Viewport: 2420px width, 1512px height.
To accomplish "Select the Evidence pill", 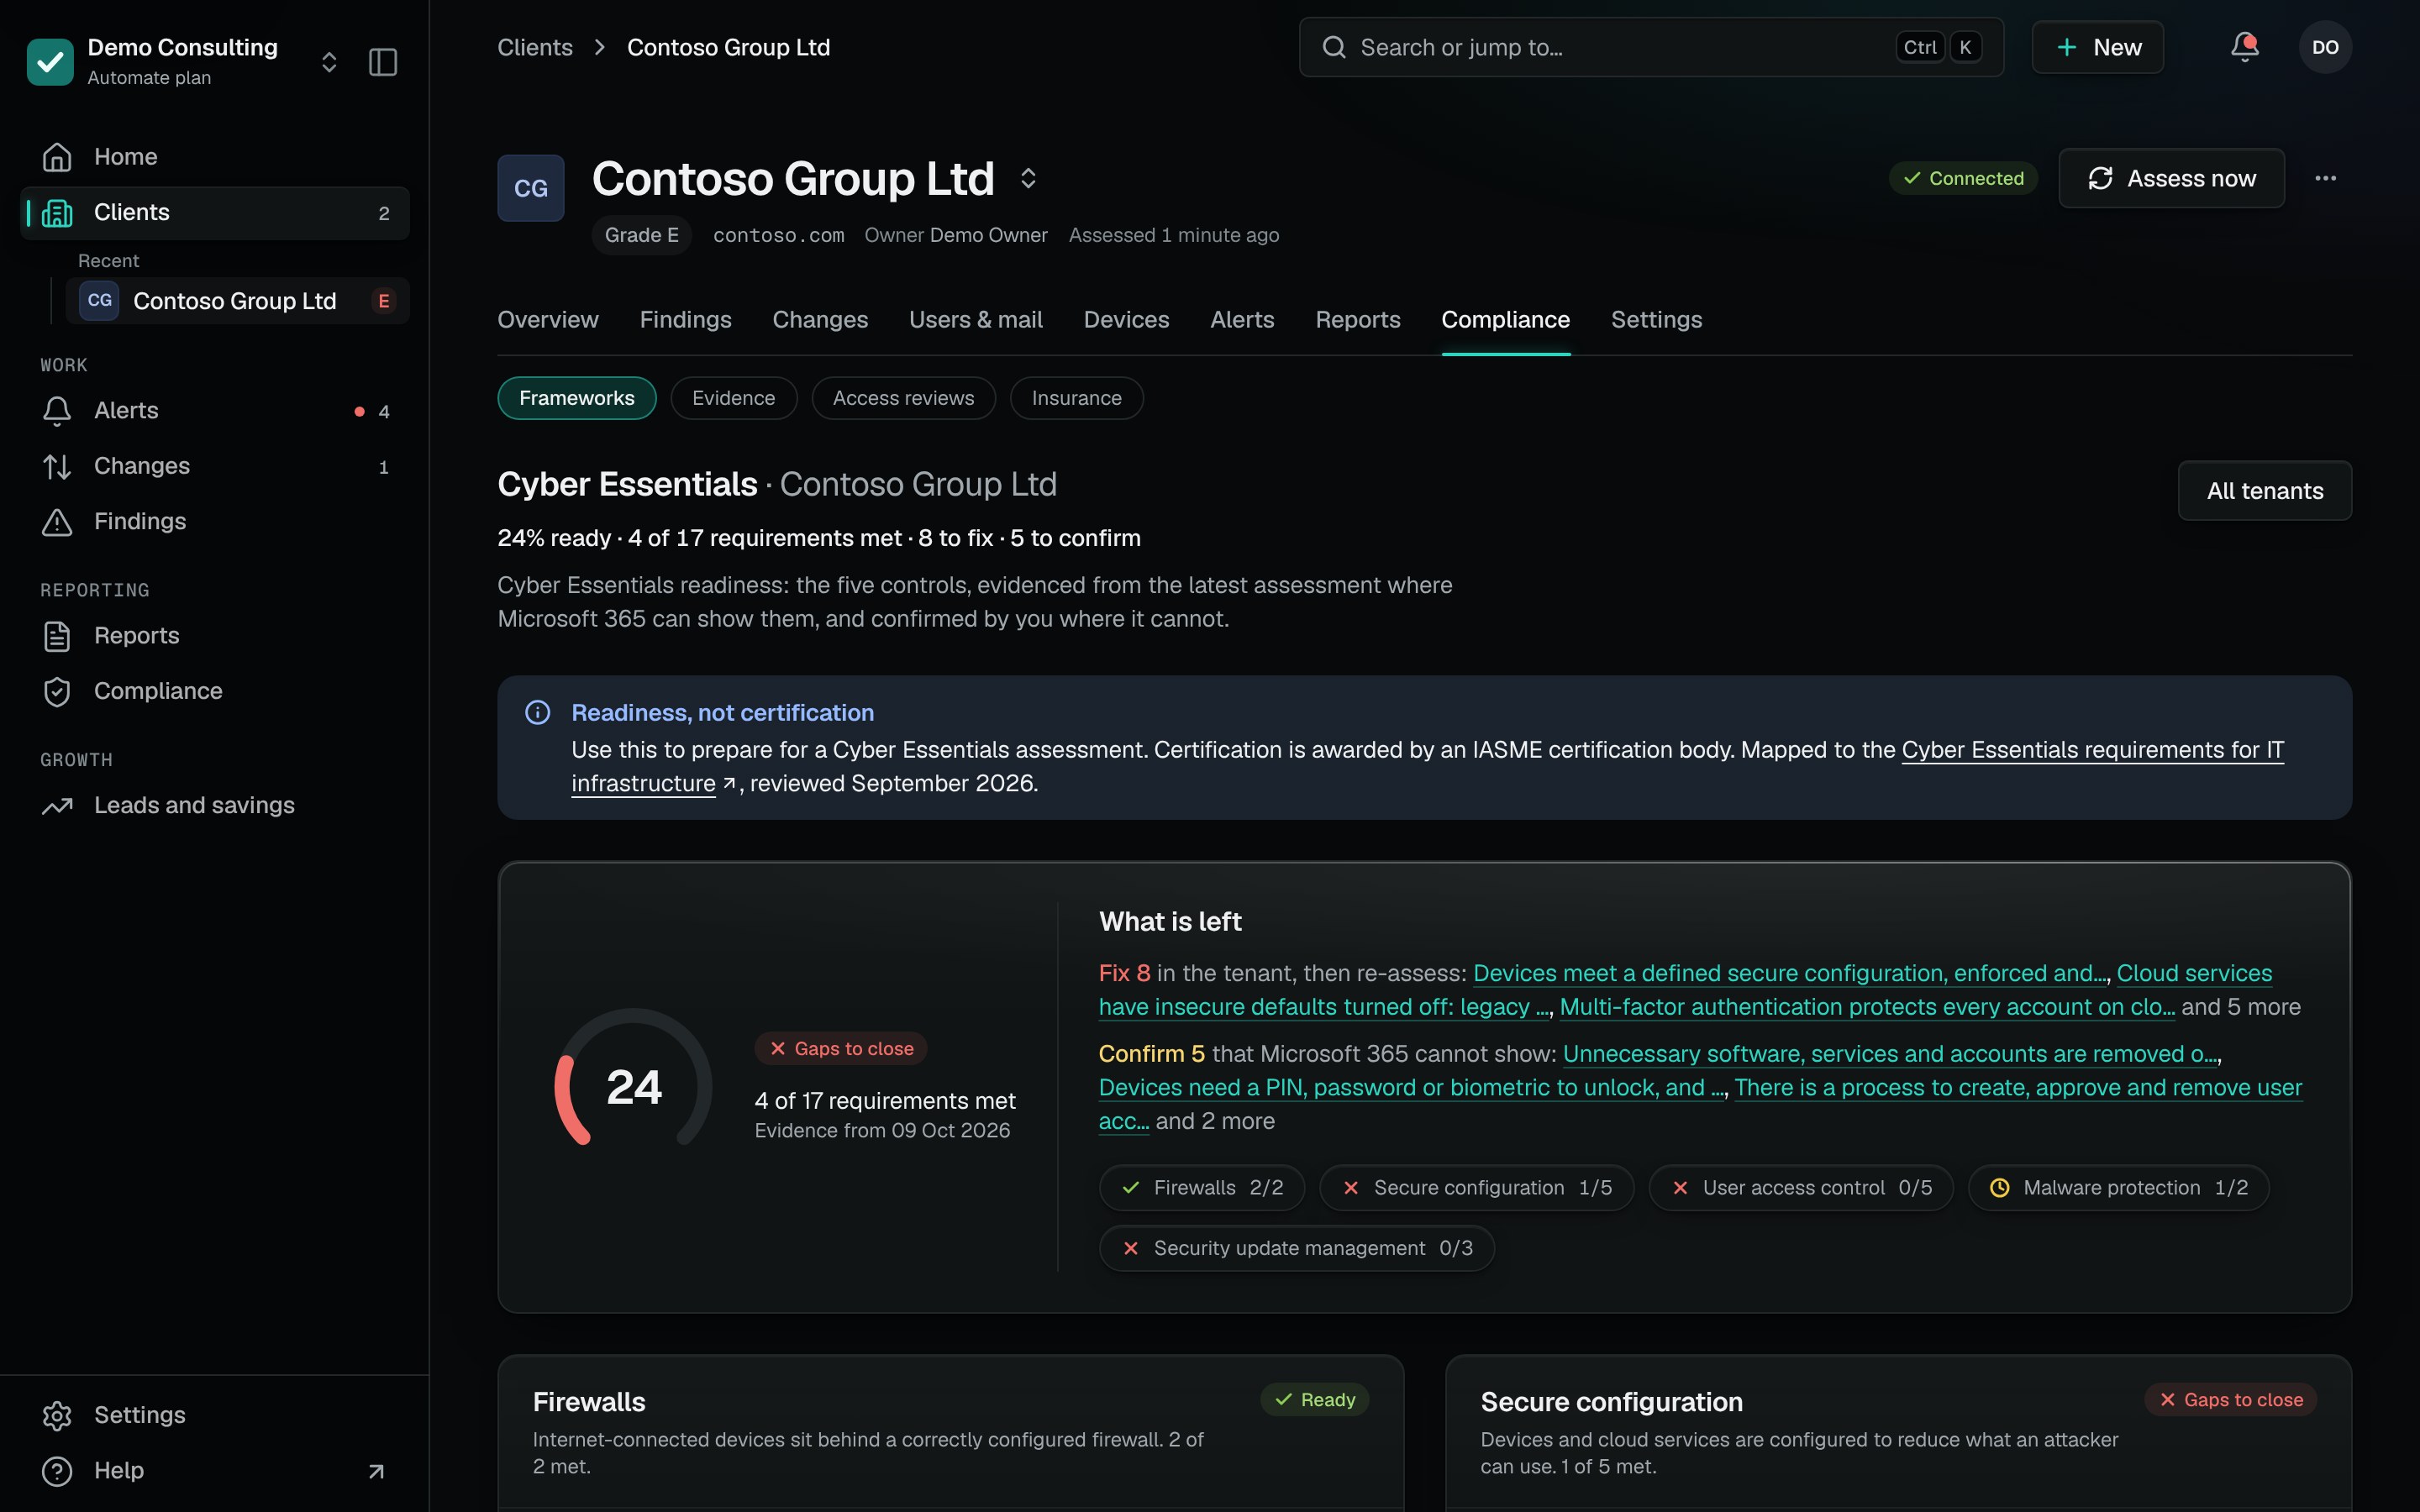I will point(733,398).
